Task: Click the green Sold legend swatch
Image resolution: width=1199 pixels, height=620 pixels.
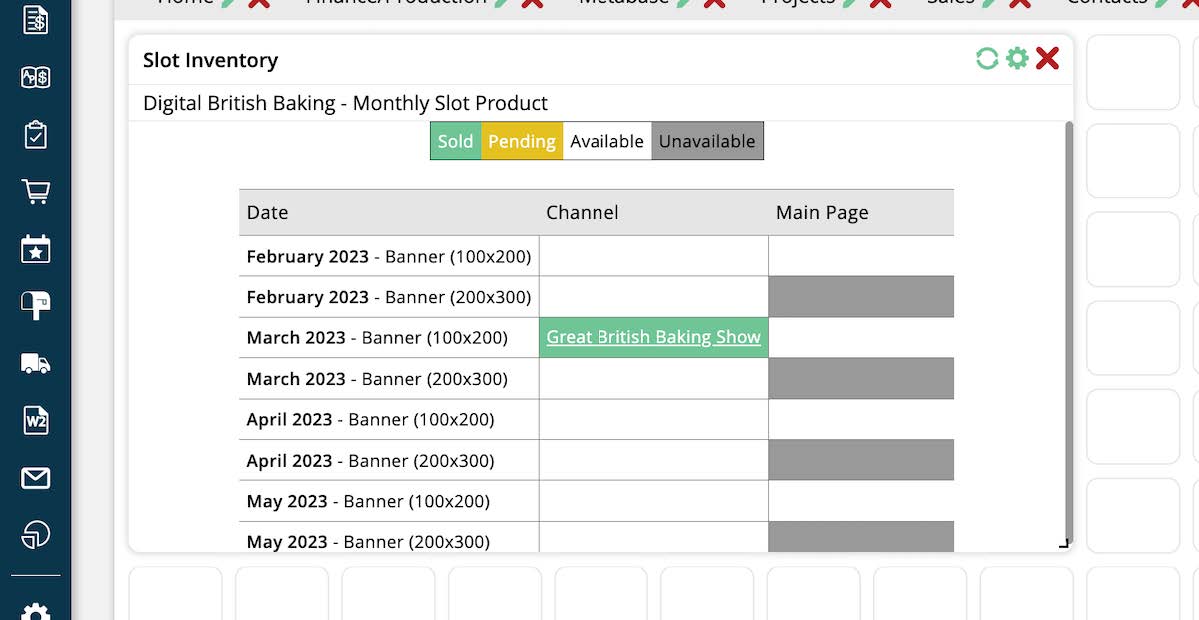Action: [x=455, y=142]
